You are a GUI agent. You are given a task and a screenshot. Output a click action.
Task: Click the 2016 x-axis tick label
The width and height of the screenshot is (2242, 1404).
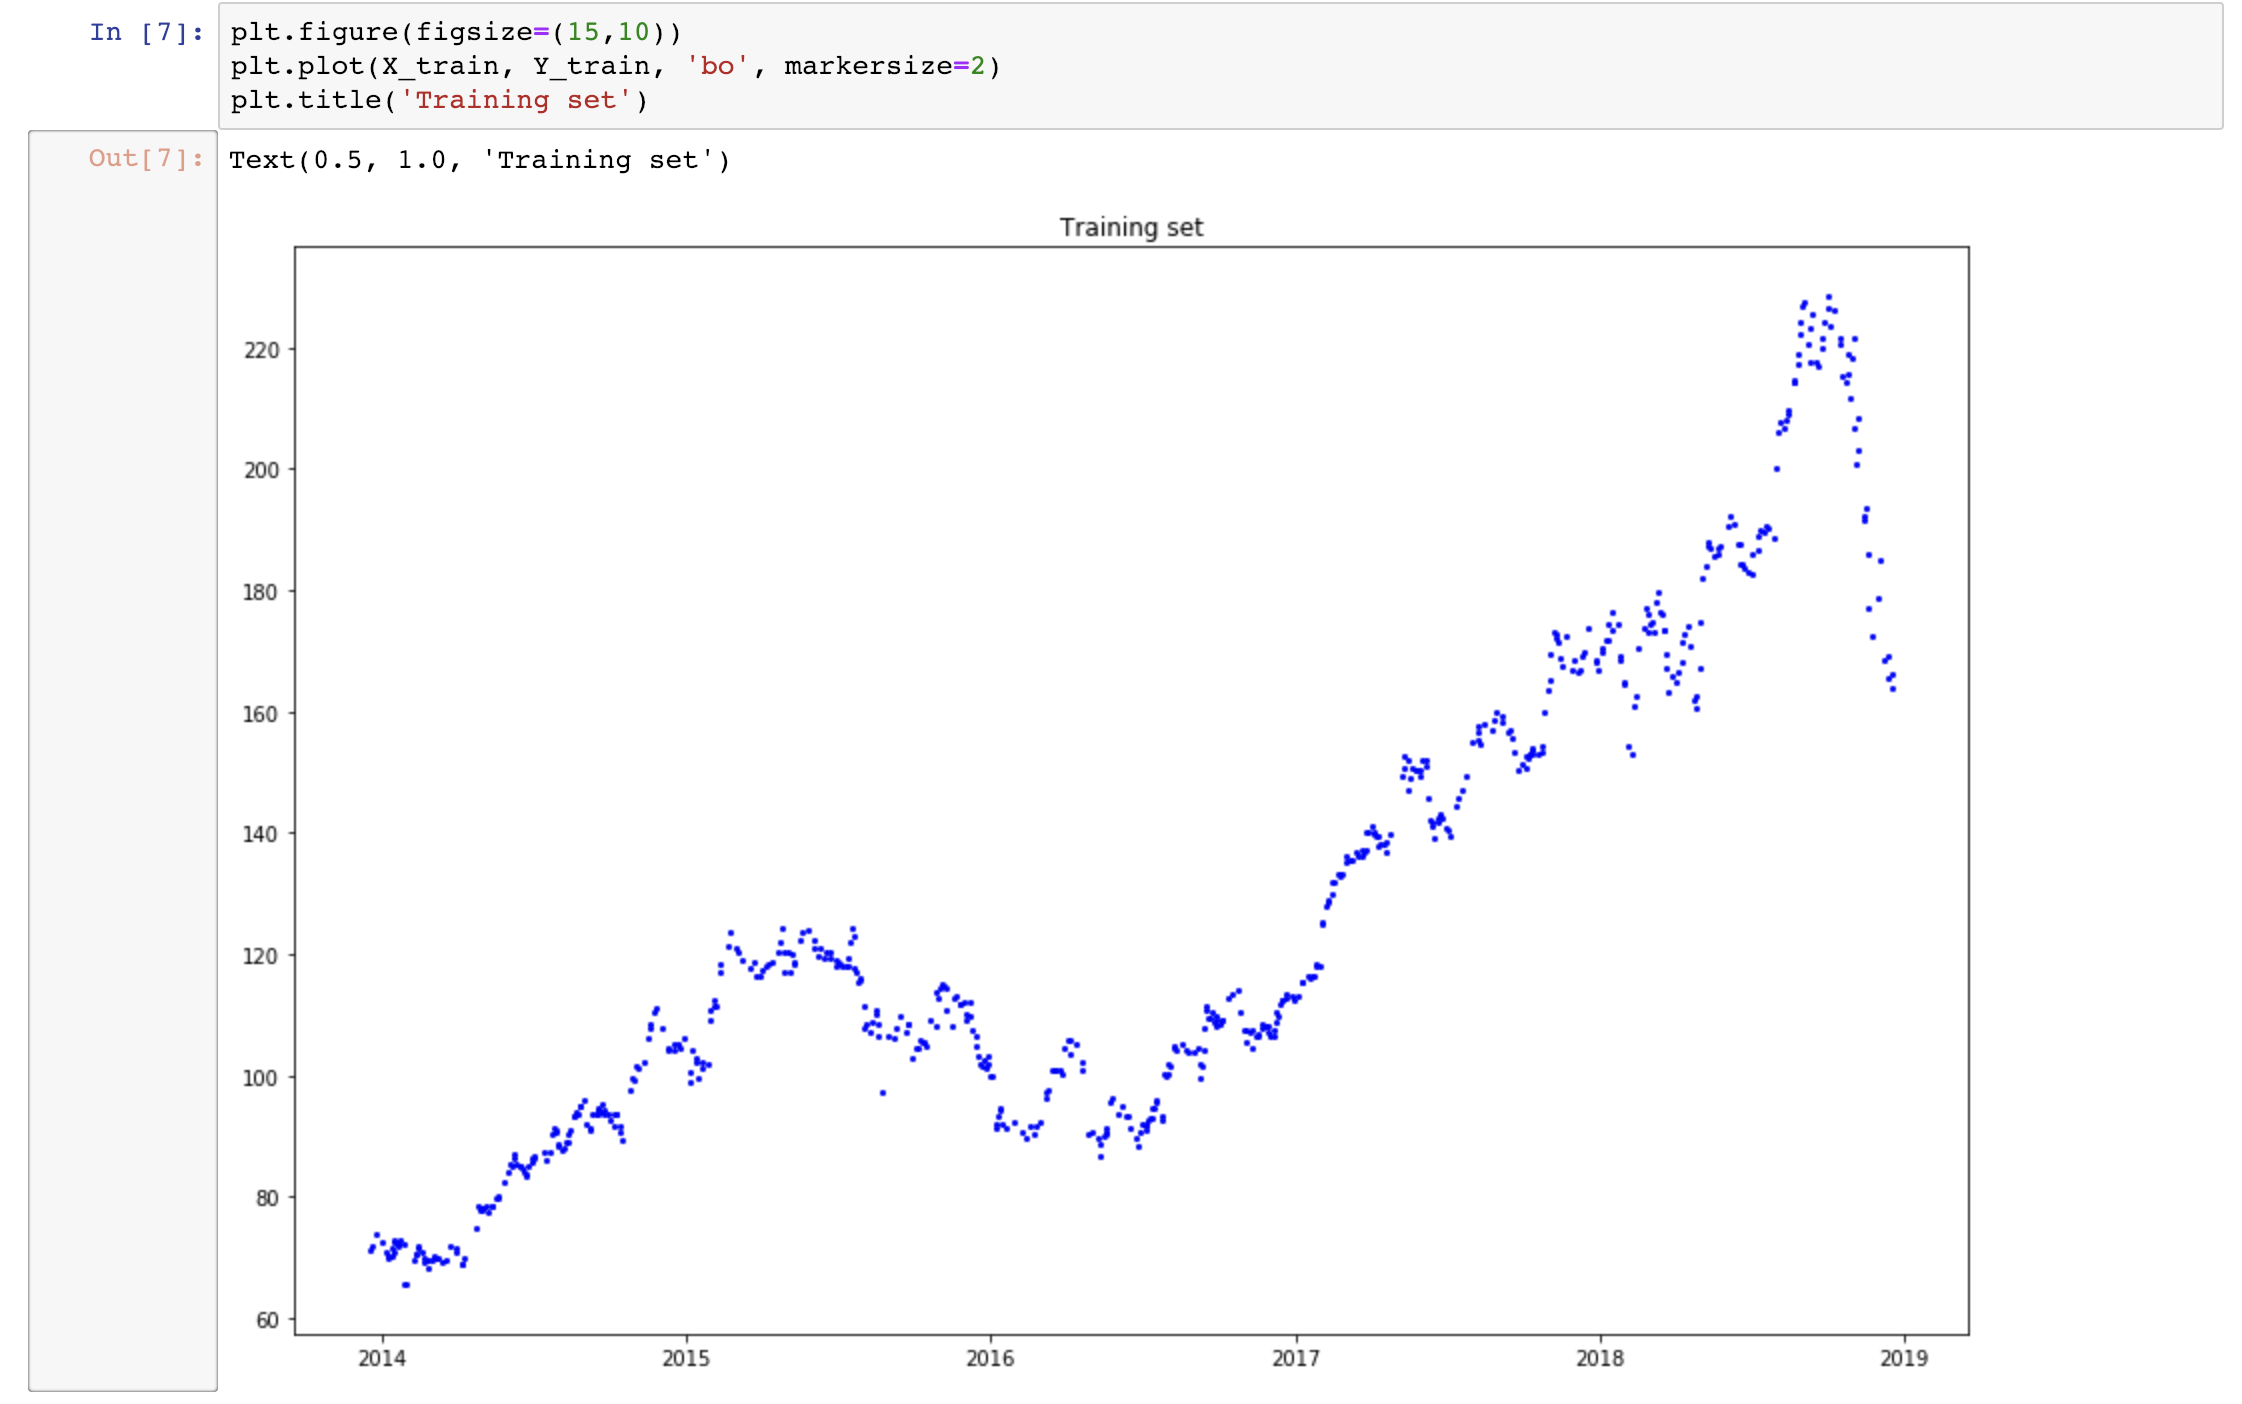tap(990, 1358)
